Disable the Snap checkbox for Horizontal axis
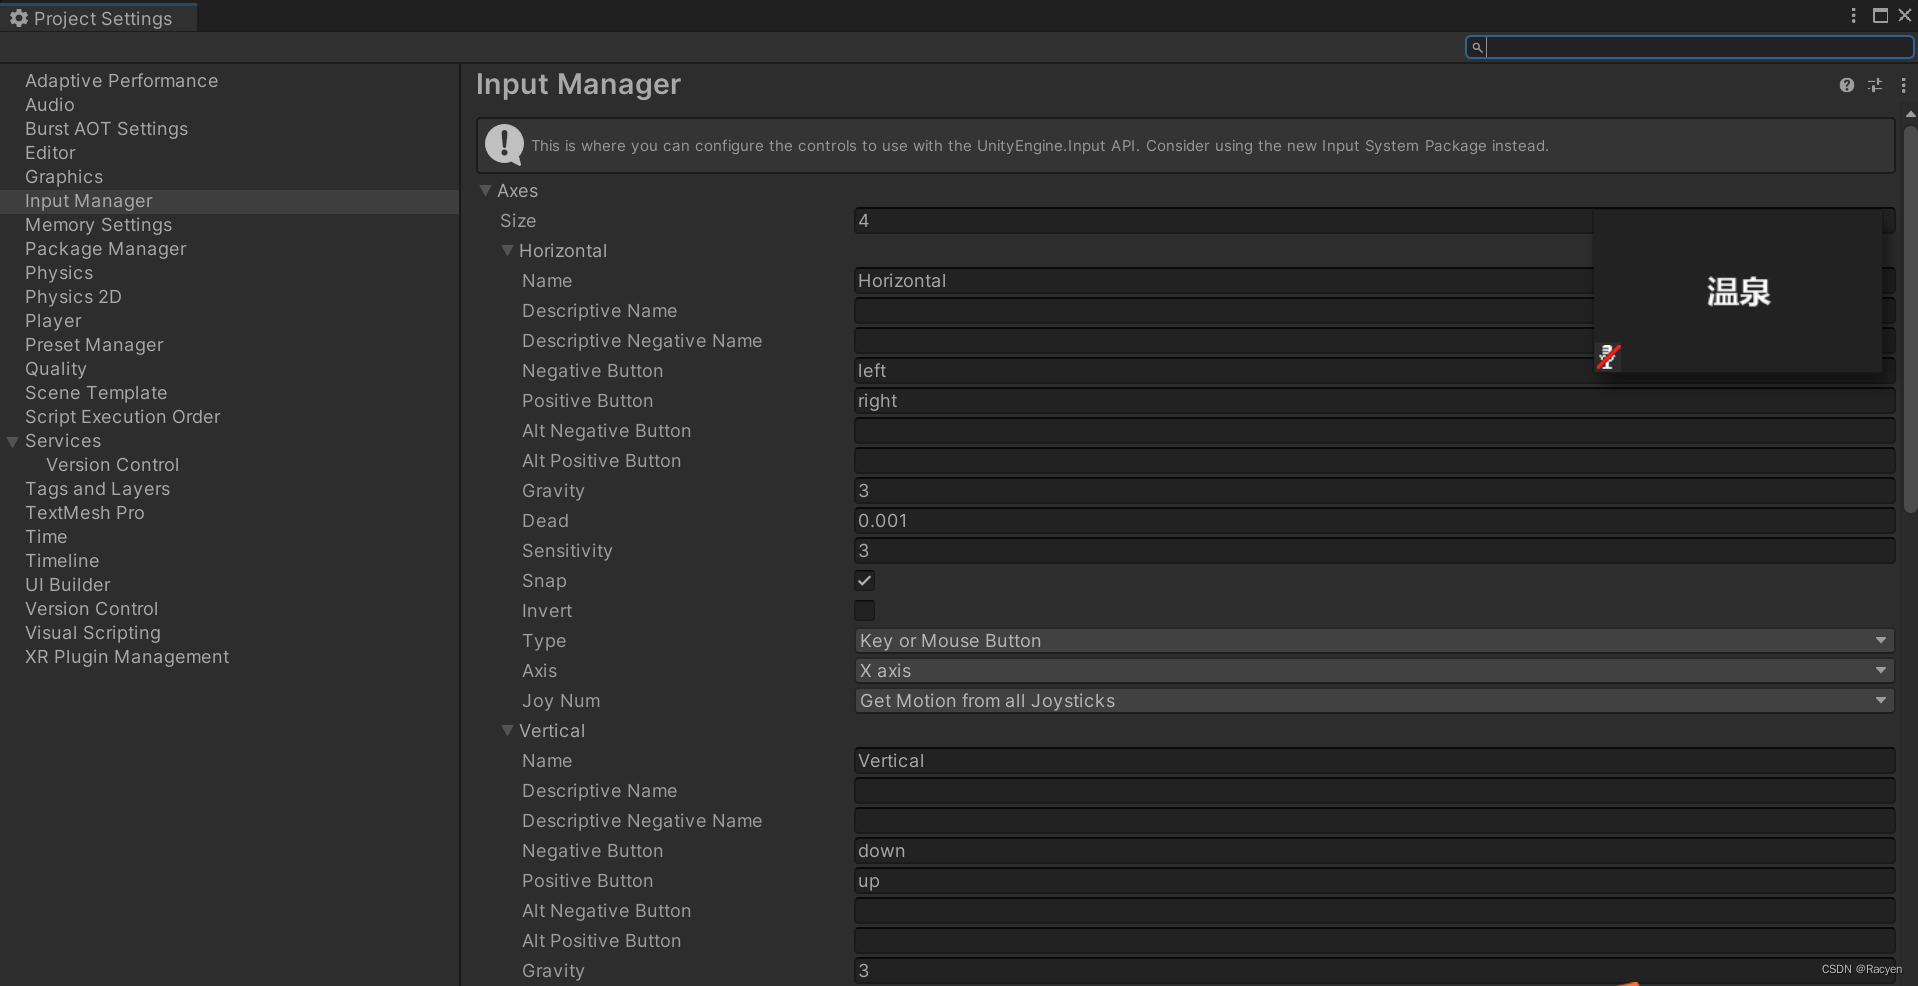The width and height of the screenshot is (1918, 986). tap(864, 580)
